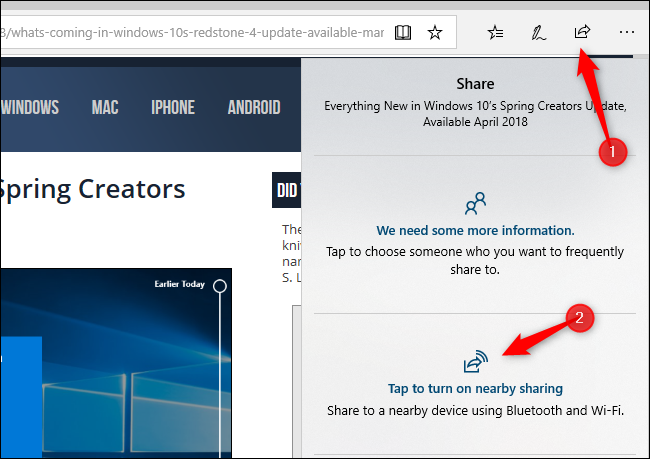Click the Share icon in toolbar

coord(582,32)
